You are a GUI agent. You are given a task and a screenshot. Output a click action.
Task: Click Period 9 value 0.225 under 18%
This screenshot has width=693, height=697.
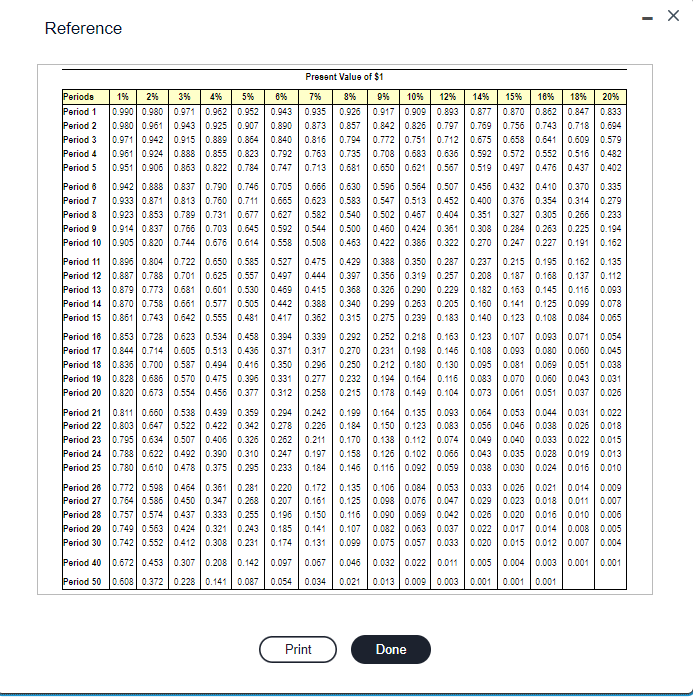coord(578,228)
